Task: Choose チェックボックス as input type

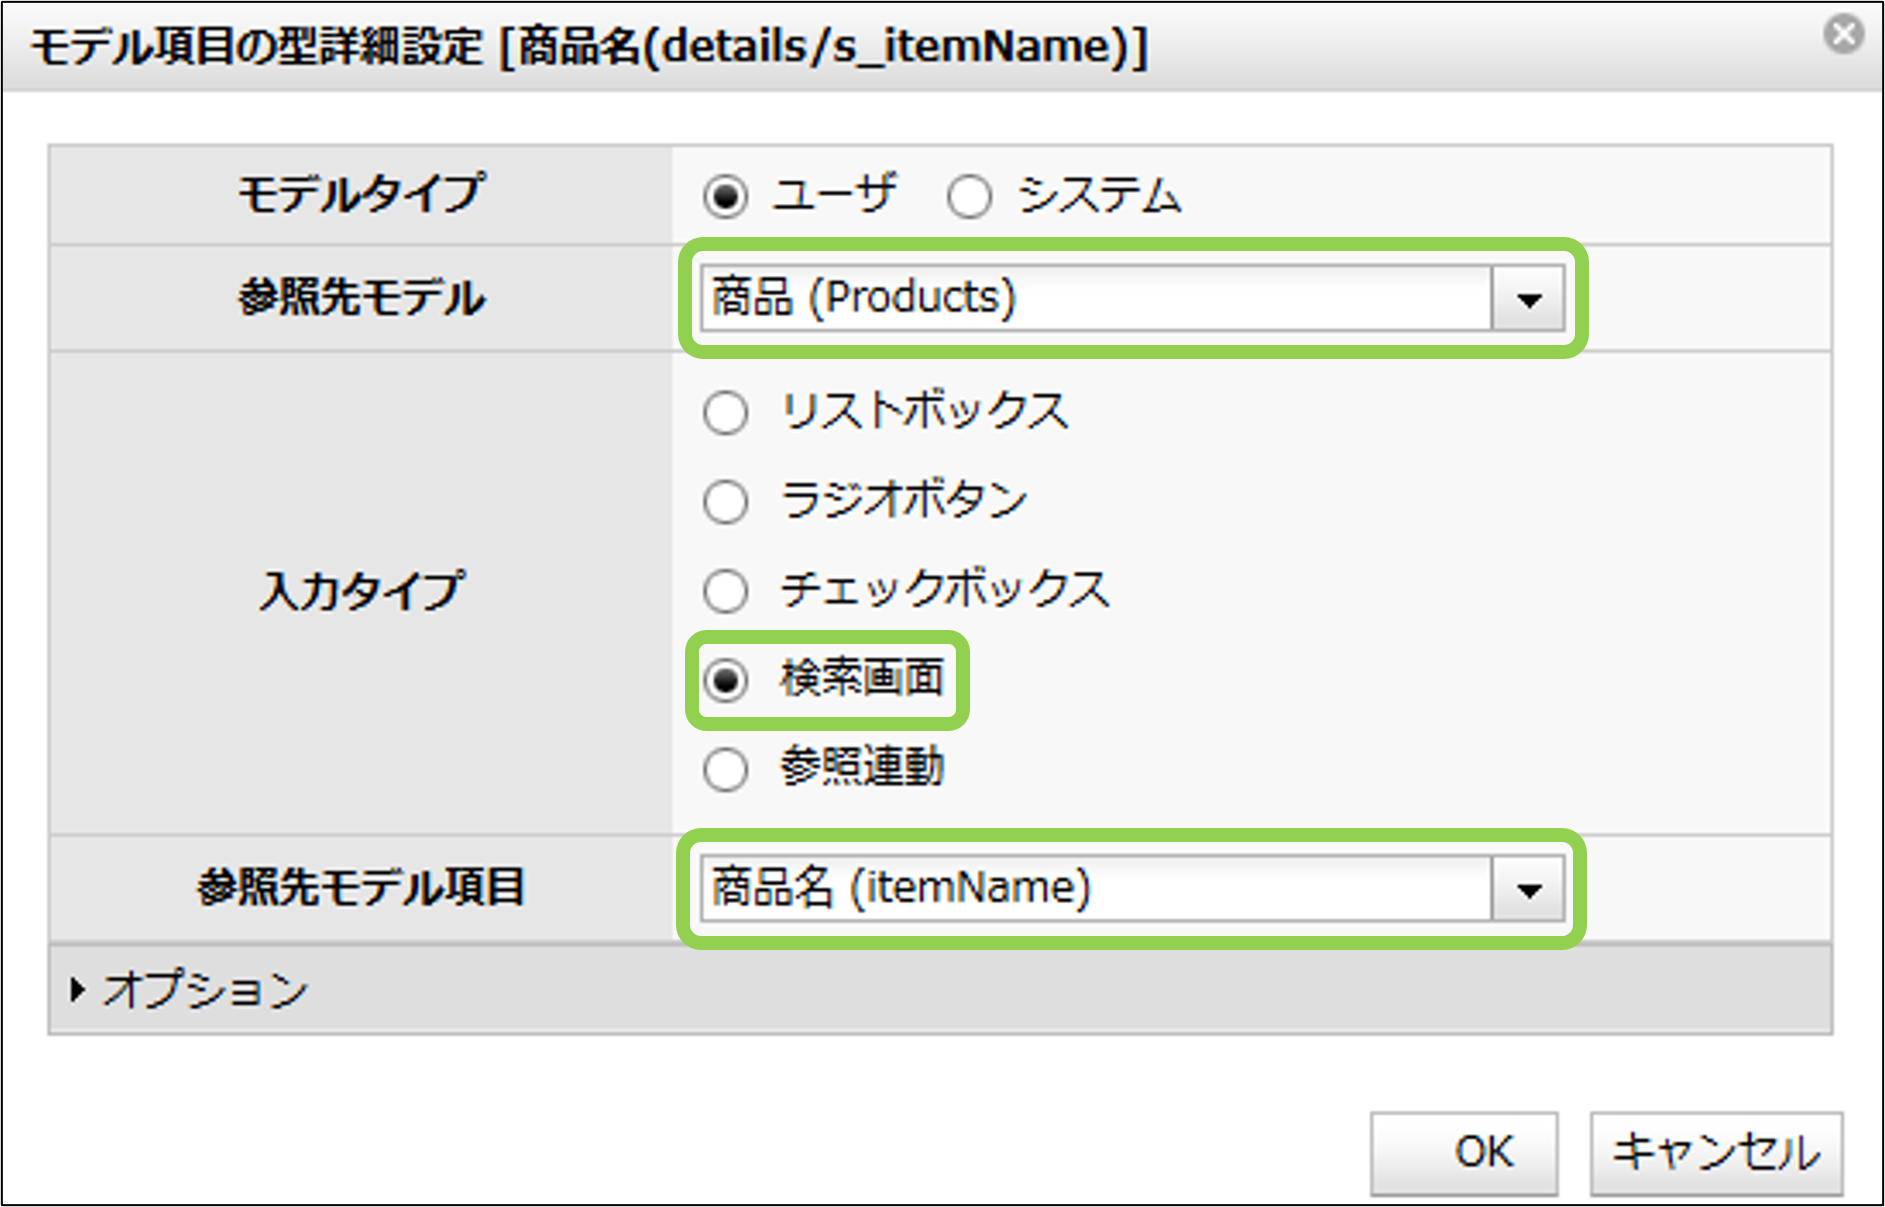Action: 726,590
